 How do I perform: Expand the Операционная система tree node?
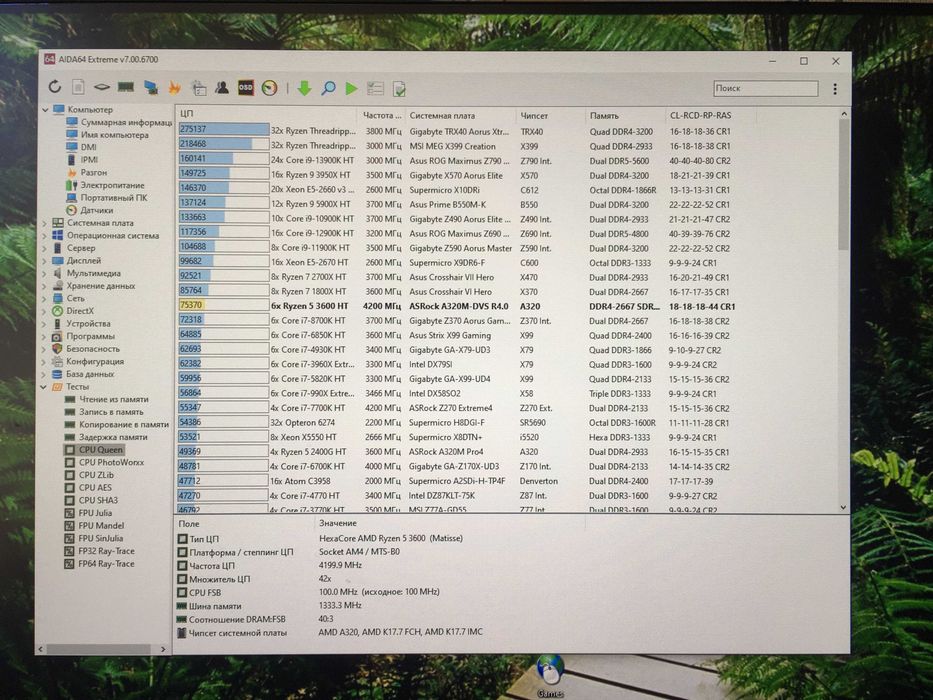coord(44,235)
